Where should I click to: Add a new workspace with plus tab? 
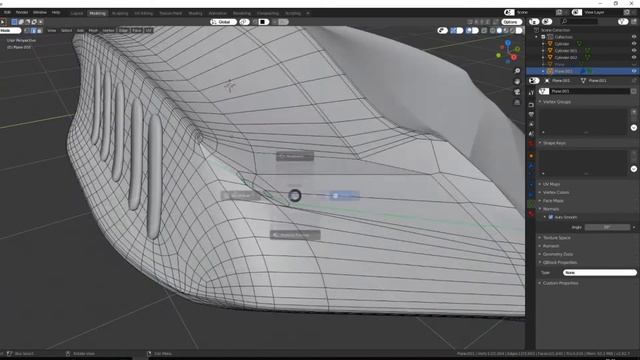(308, 13)
